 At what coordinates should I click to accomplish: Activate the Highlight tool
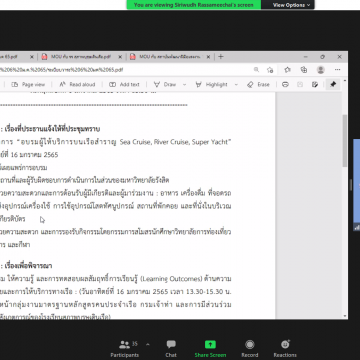point(212,85)
